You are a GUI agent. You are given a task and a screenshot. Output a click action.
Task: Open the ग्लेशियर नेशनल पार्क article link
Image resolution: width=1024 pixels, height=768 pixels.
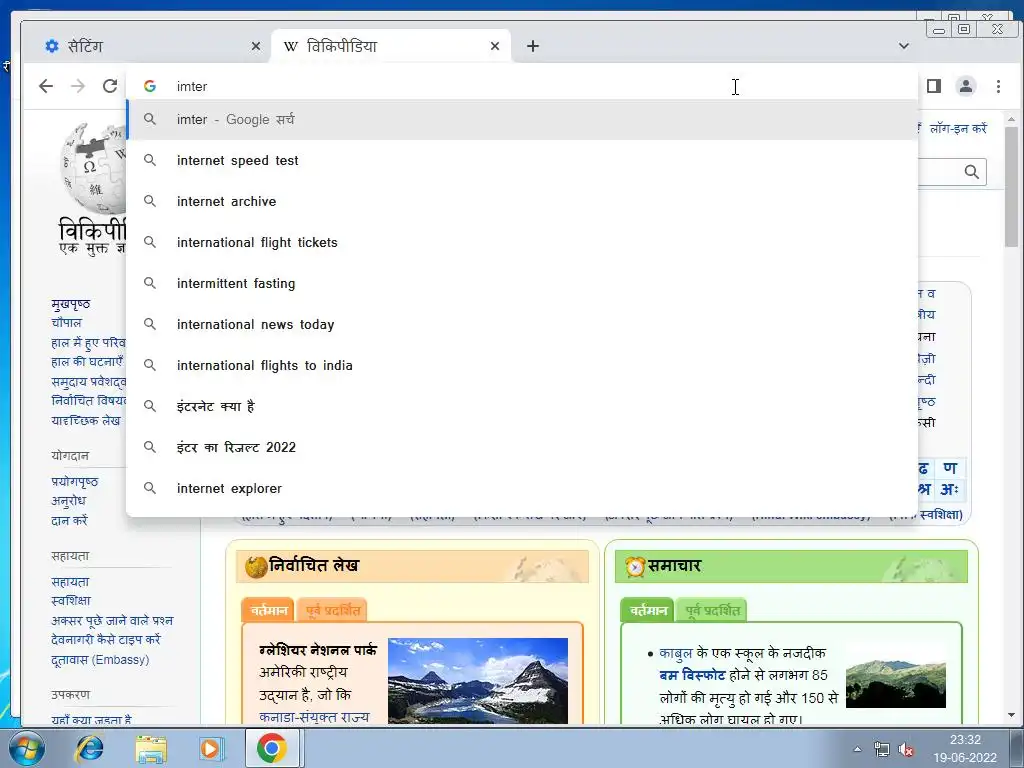coord(317,650)
